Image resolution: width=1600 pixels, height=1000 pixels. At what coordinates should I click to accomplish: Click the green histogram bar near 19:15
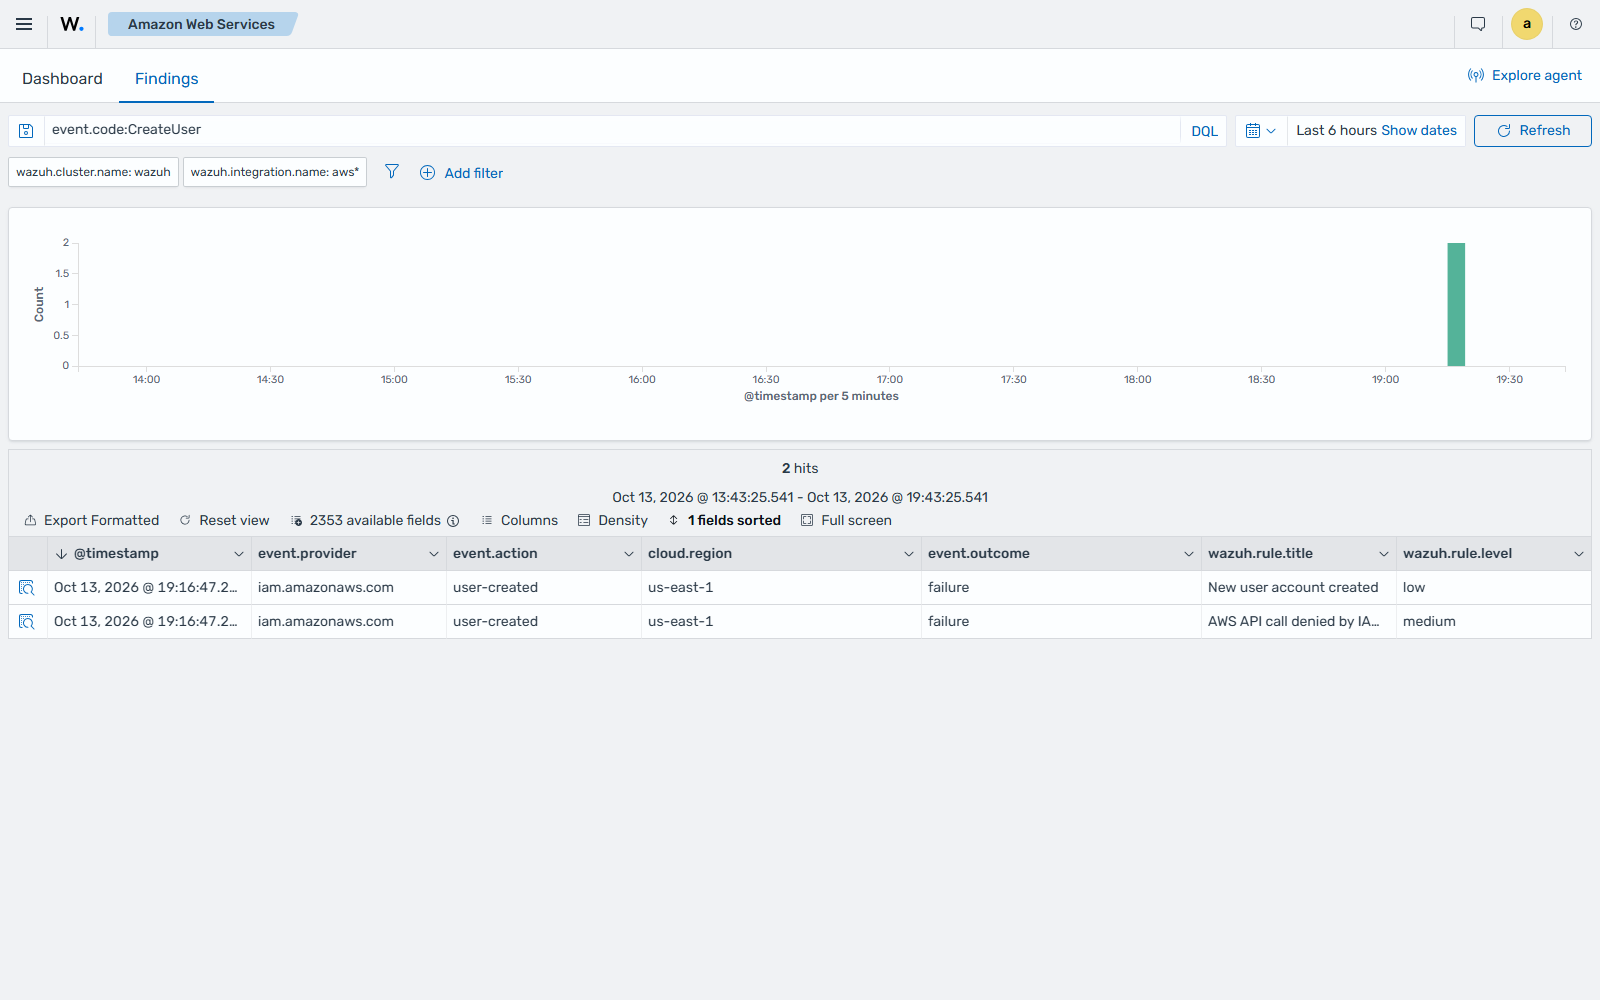(x=1456, y=305)
